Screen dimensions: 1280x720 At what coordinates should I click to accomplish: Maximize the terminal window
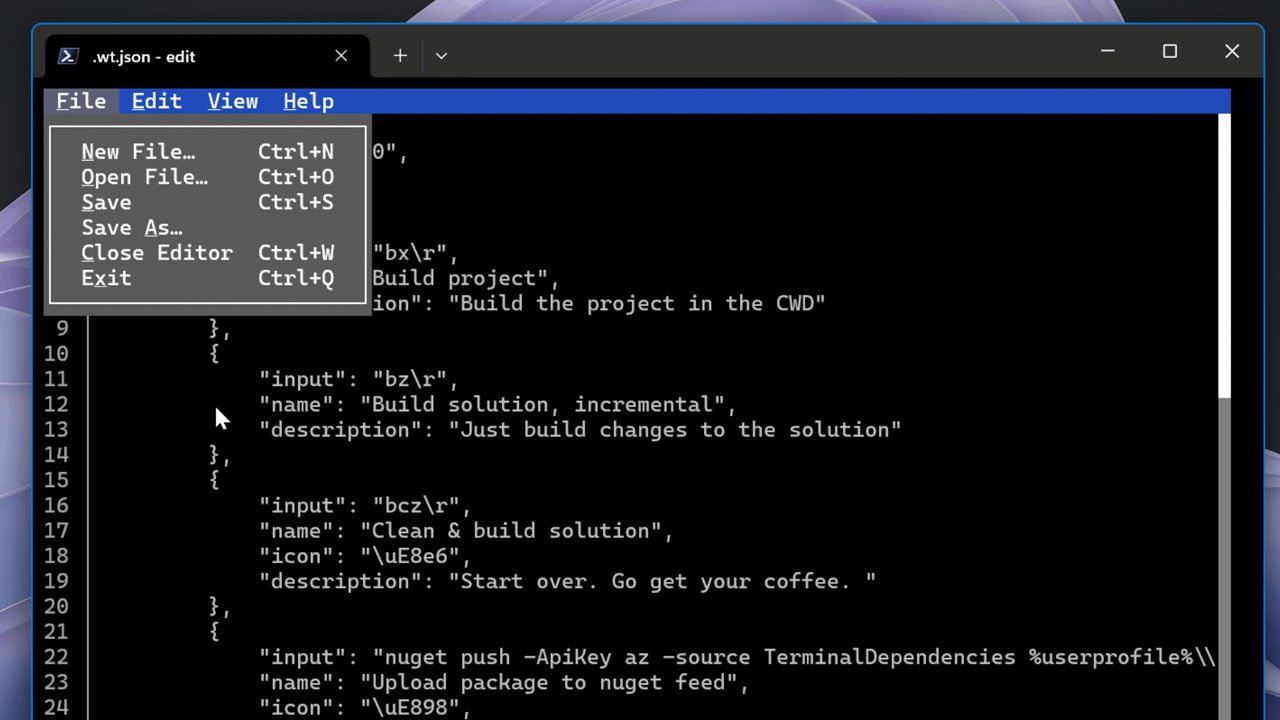[x=1170, y=51]
